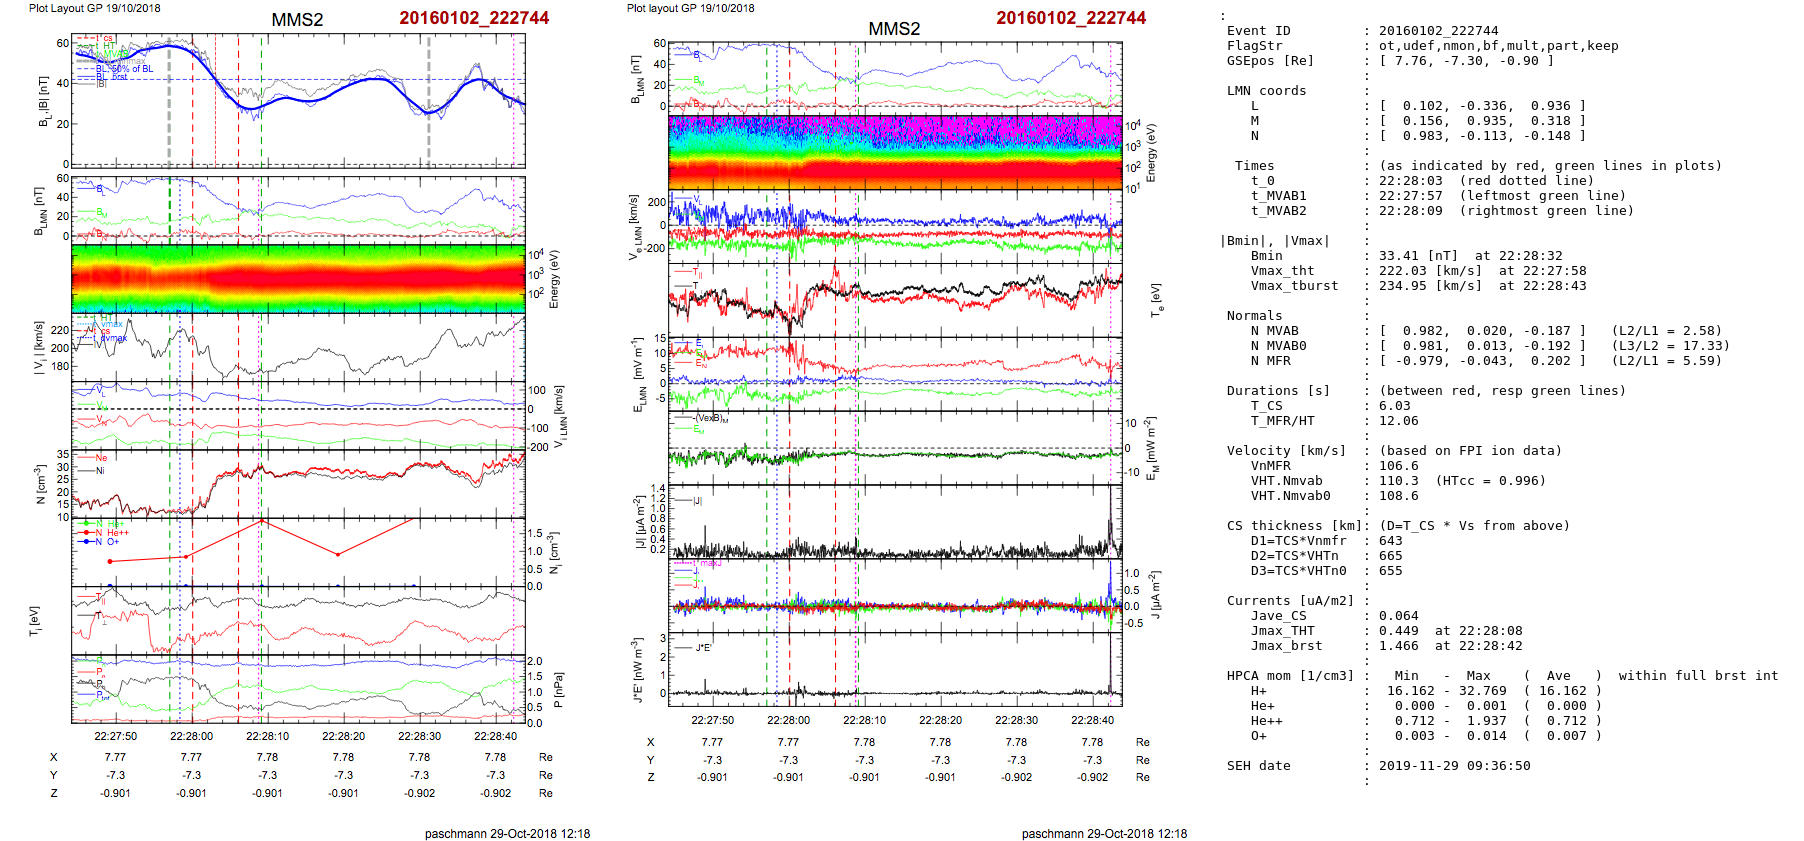Viewport: 1804px width, 841px height.
Task: Click the ion energy spectrogram in left plot
Action: 298,278
